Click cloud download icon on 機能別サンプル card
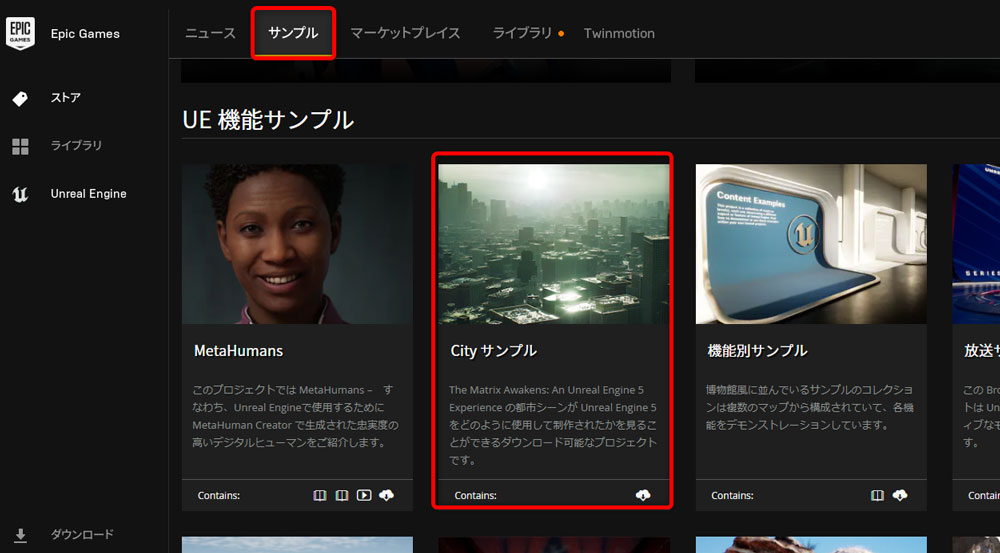Image resolution: width=1000 pixels, height=553 pixels. (900, 495)
